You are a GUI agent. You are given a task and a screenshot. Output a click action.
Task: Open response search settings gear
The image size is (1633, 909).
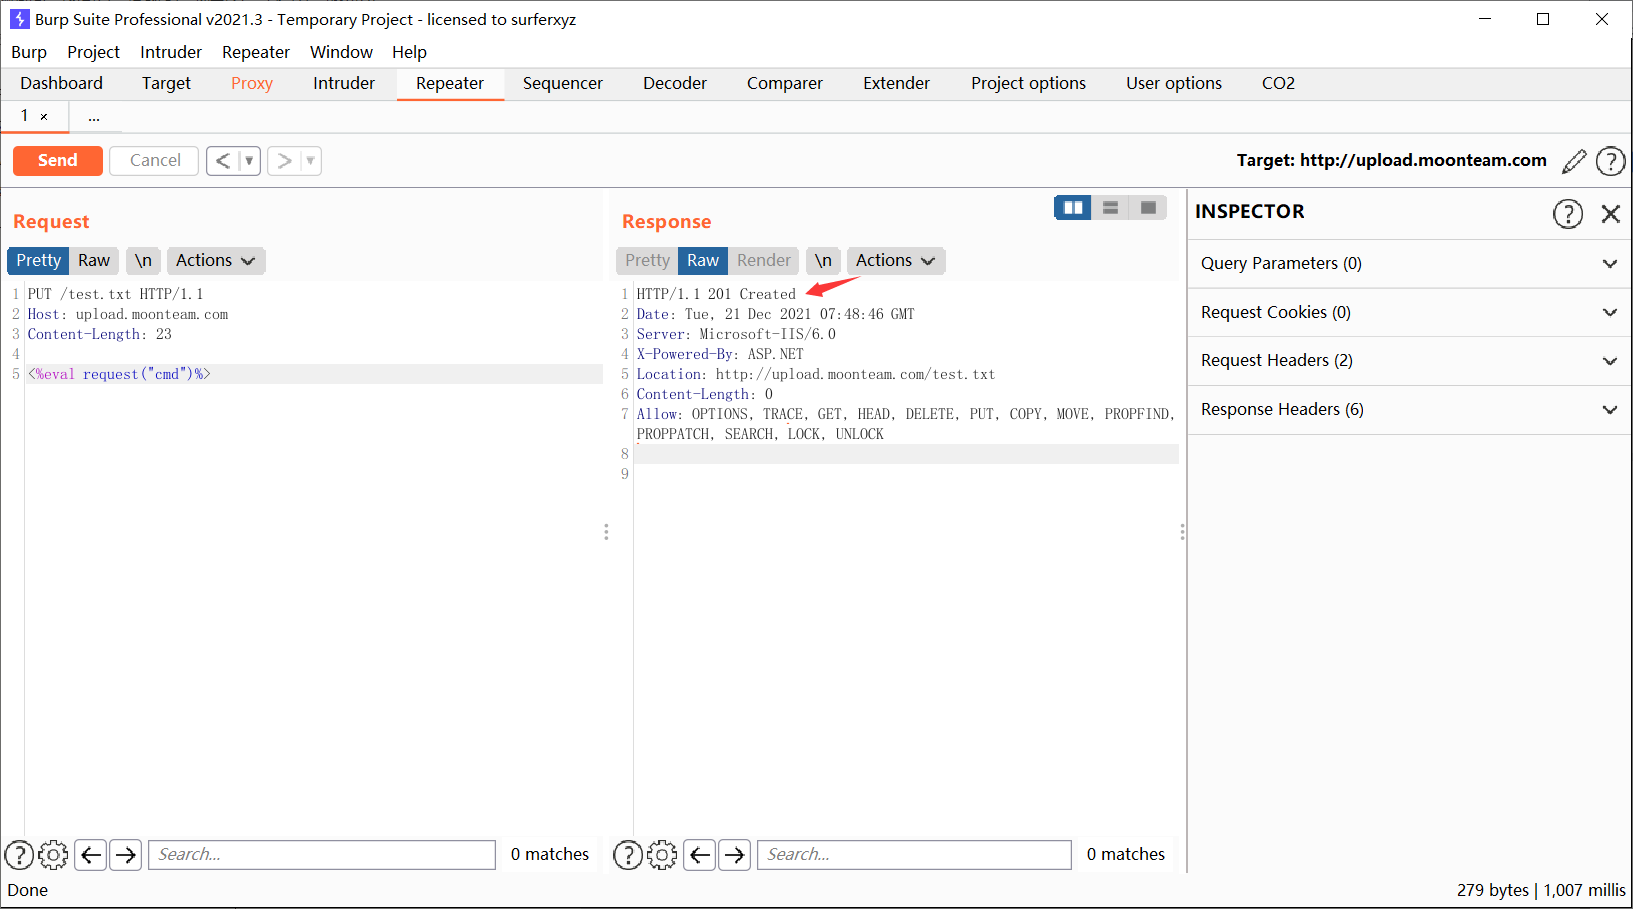click(662, 855)
